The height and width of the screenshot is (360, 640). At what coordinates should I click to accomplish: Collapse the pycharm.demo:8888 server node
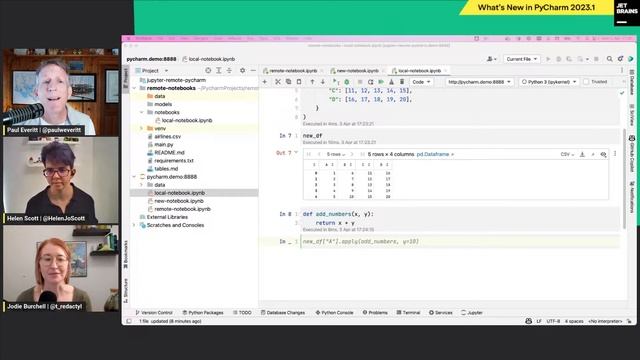[x=134, y=177]
